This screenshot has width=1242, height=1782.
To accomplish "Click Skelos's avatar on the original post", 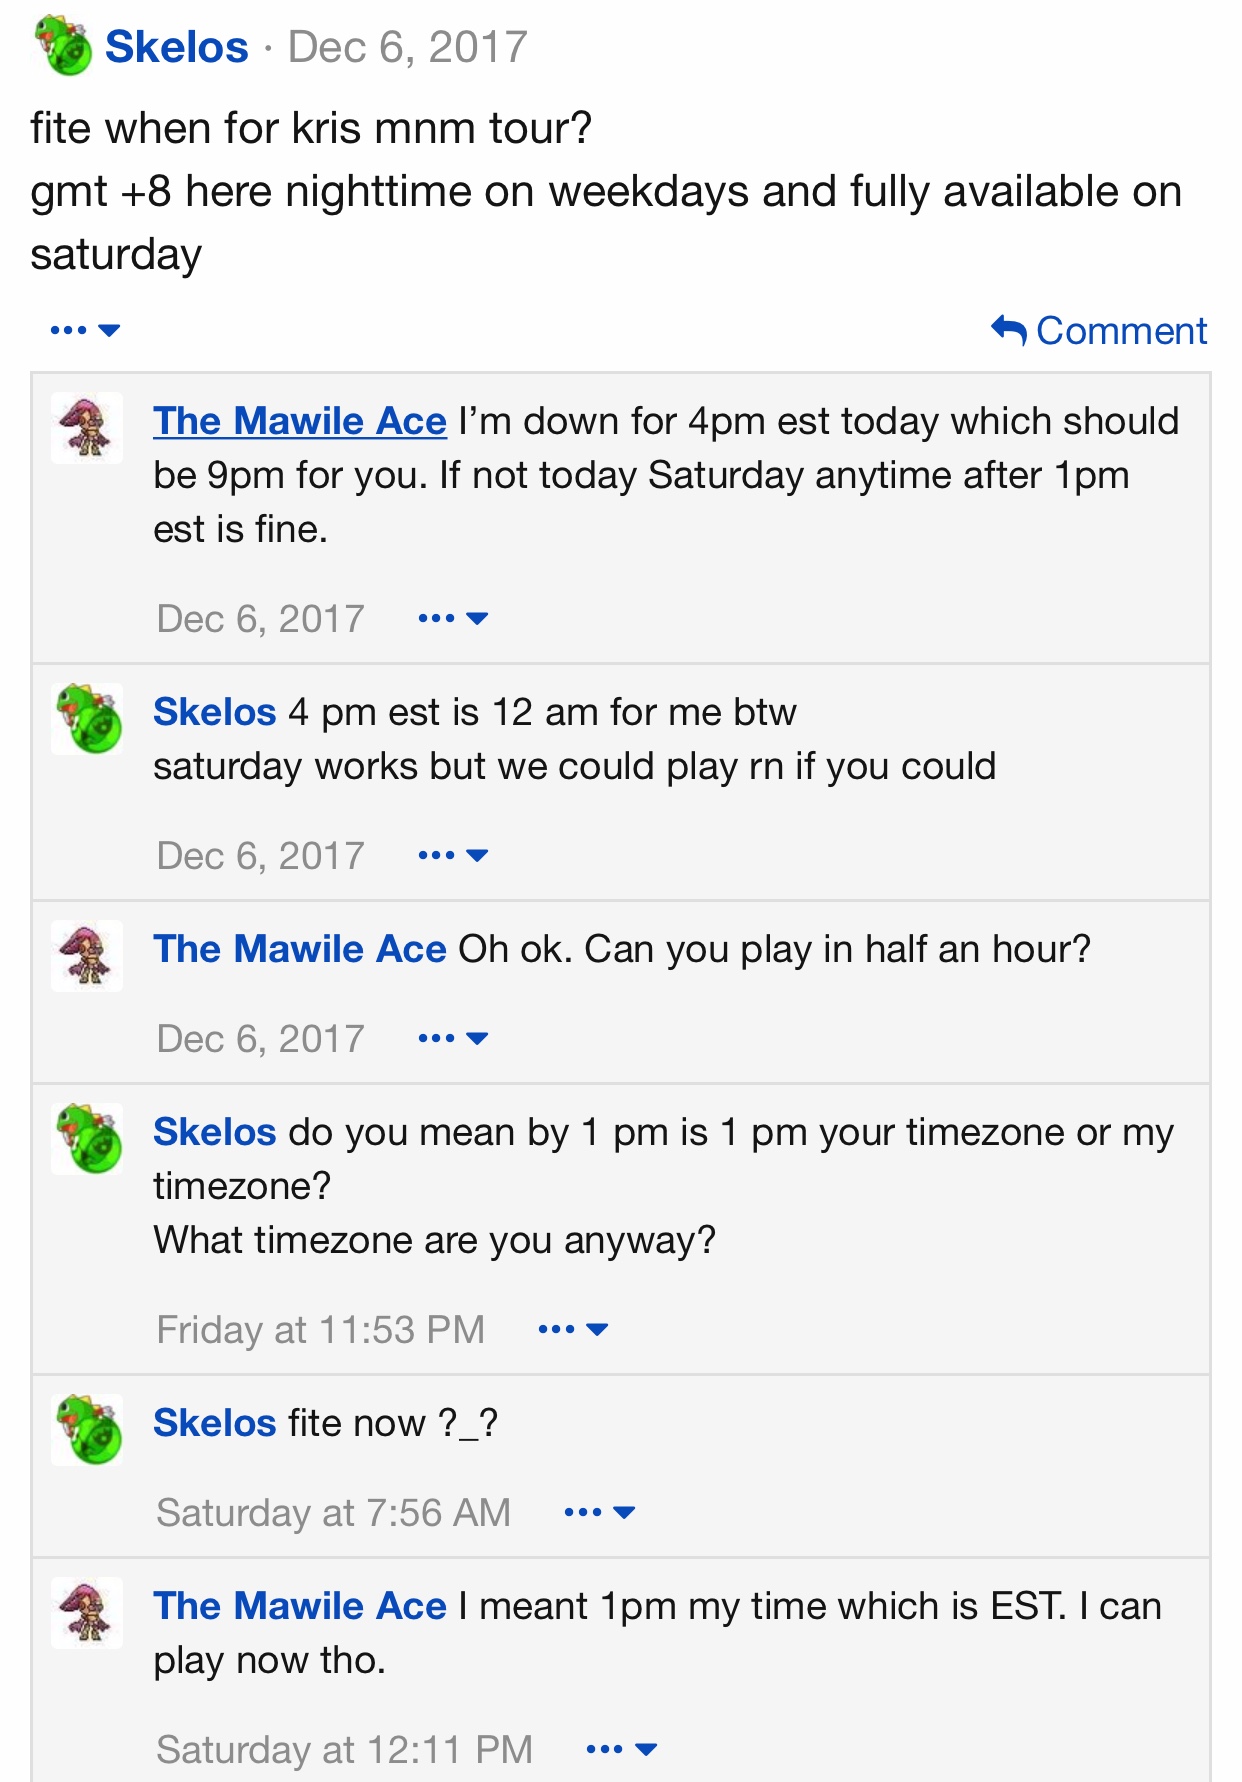I will click(64, 46).
